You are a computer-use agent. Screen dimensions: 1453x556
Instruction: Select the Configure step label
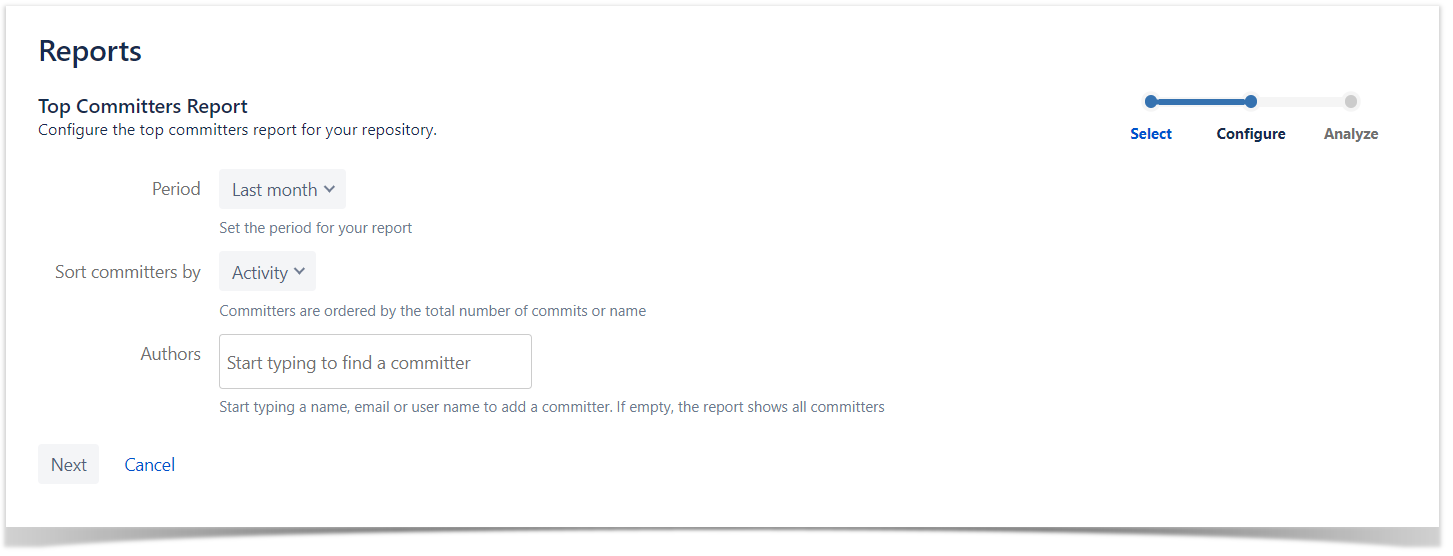1251,134
